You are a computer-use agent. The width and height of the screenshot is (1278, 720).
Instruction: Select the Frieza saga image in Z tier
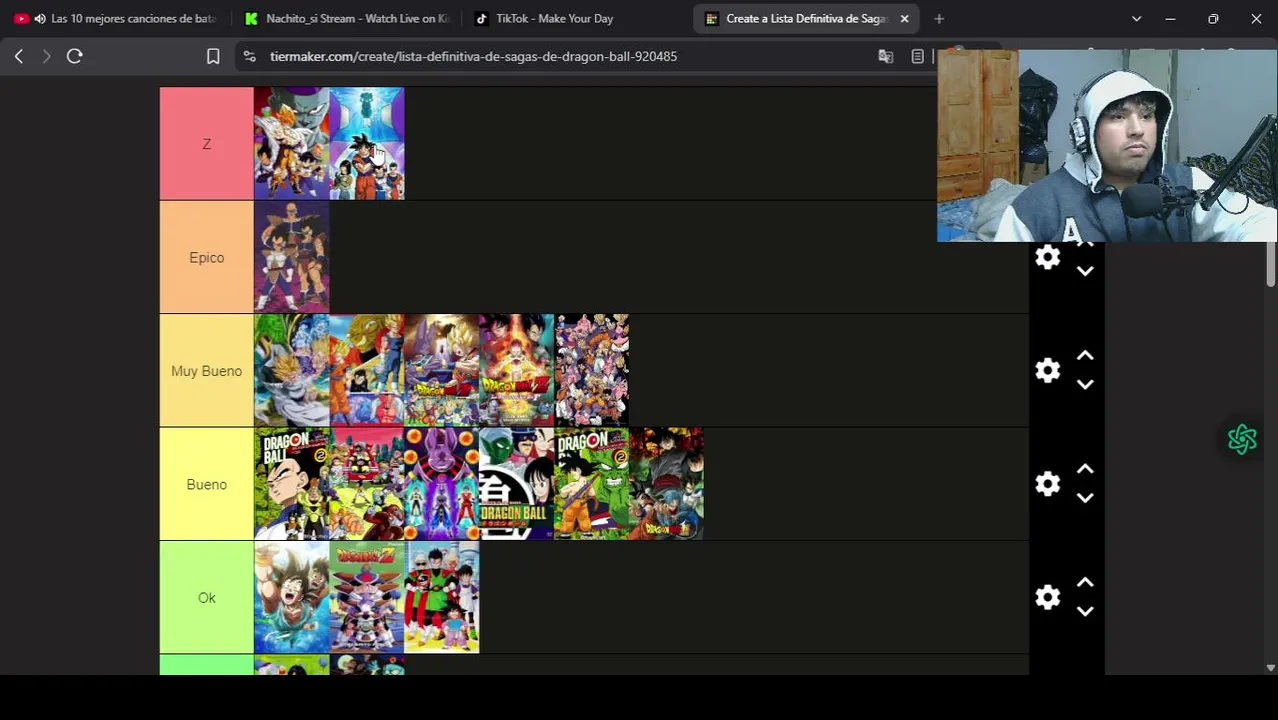coord(292,144)
